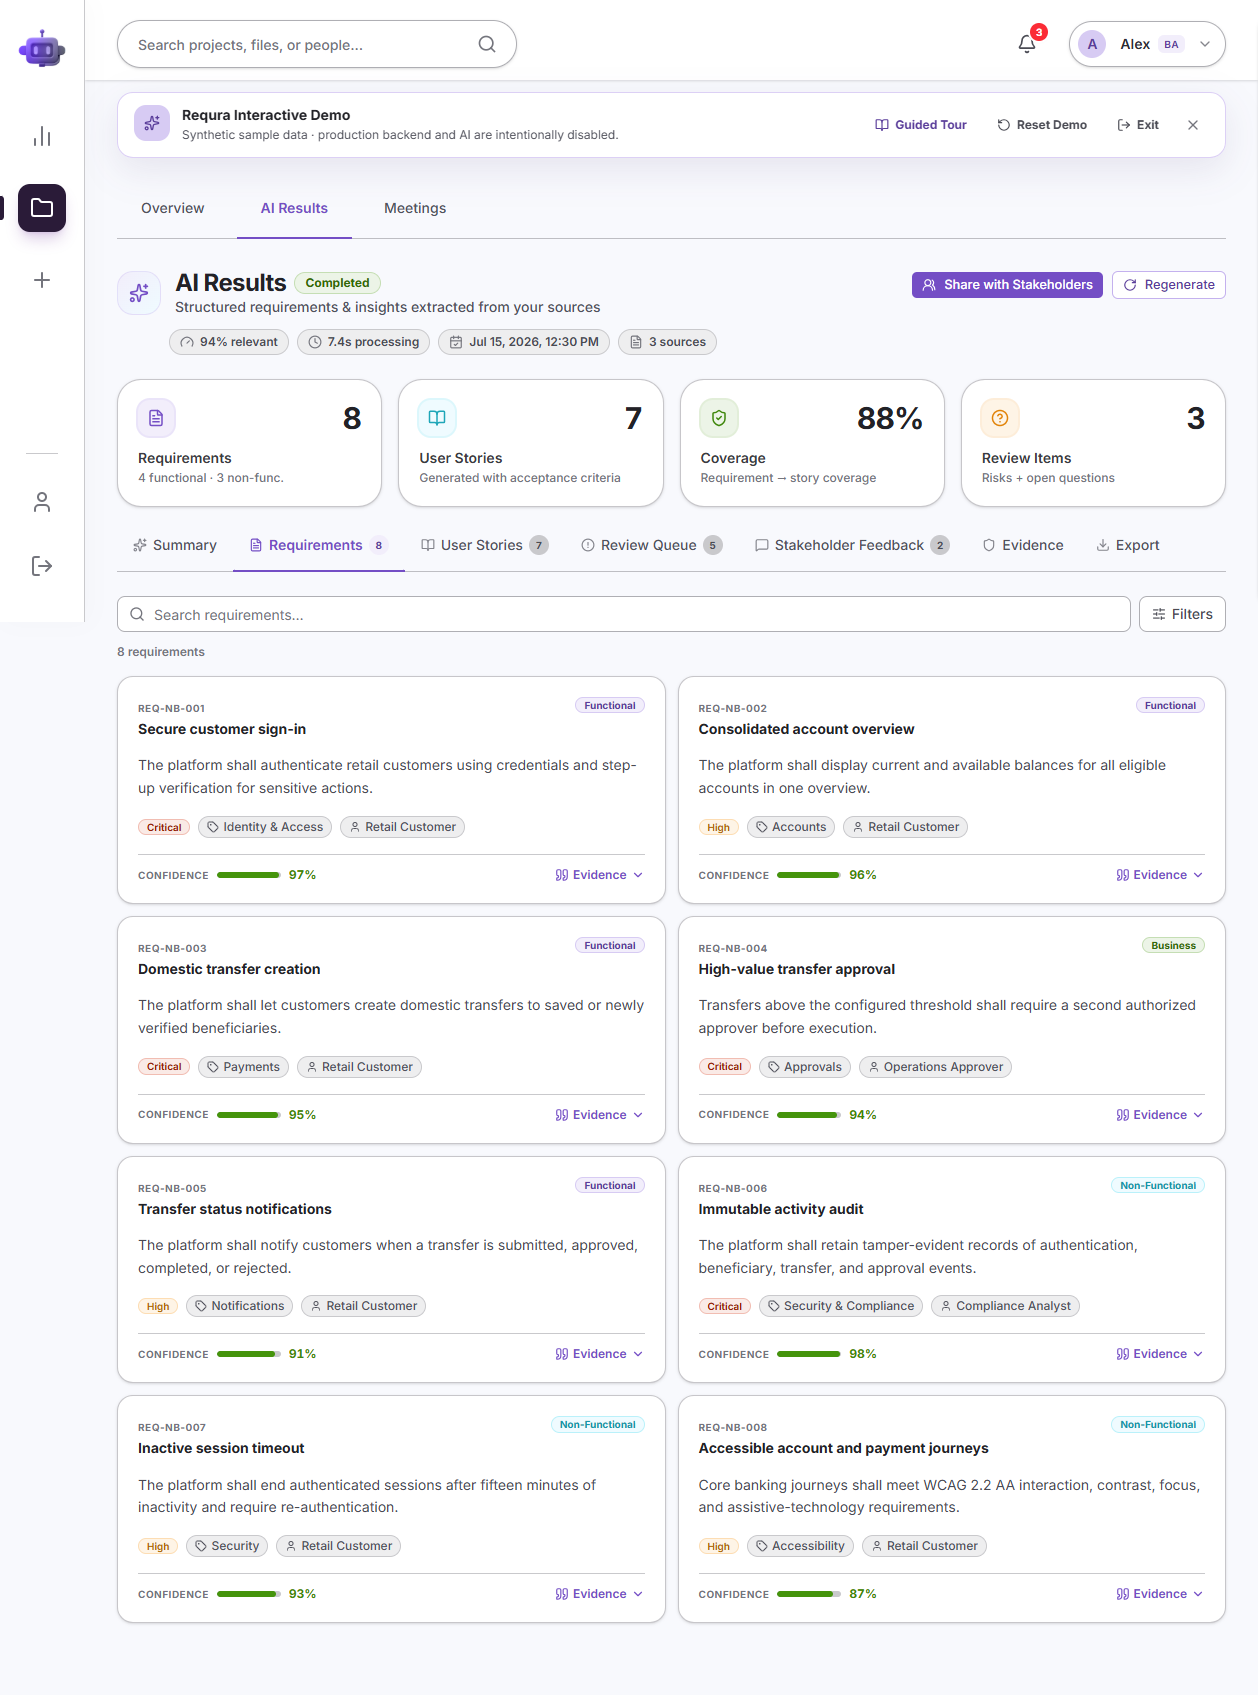Open the notifications bell
The image size is (1258, 1695).
[x=1027, y=44]
